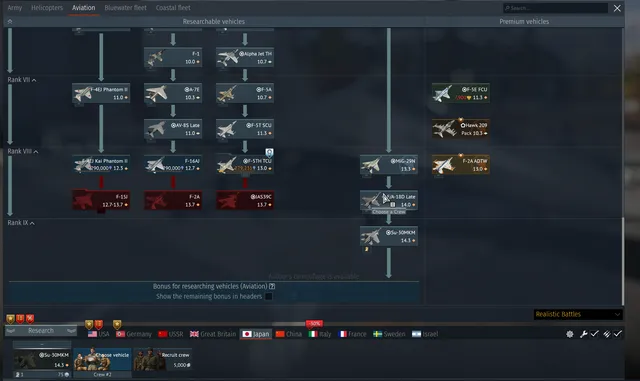
Task: Select the Germany nation tab
Action: 133,334
